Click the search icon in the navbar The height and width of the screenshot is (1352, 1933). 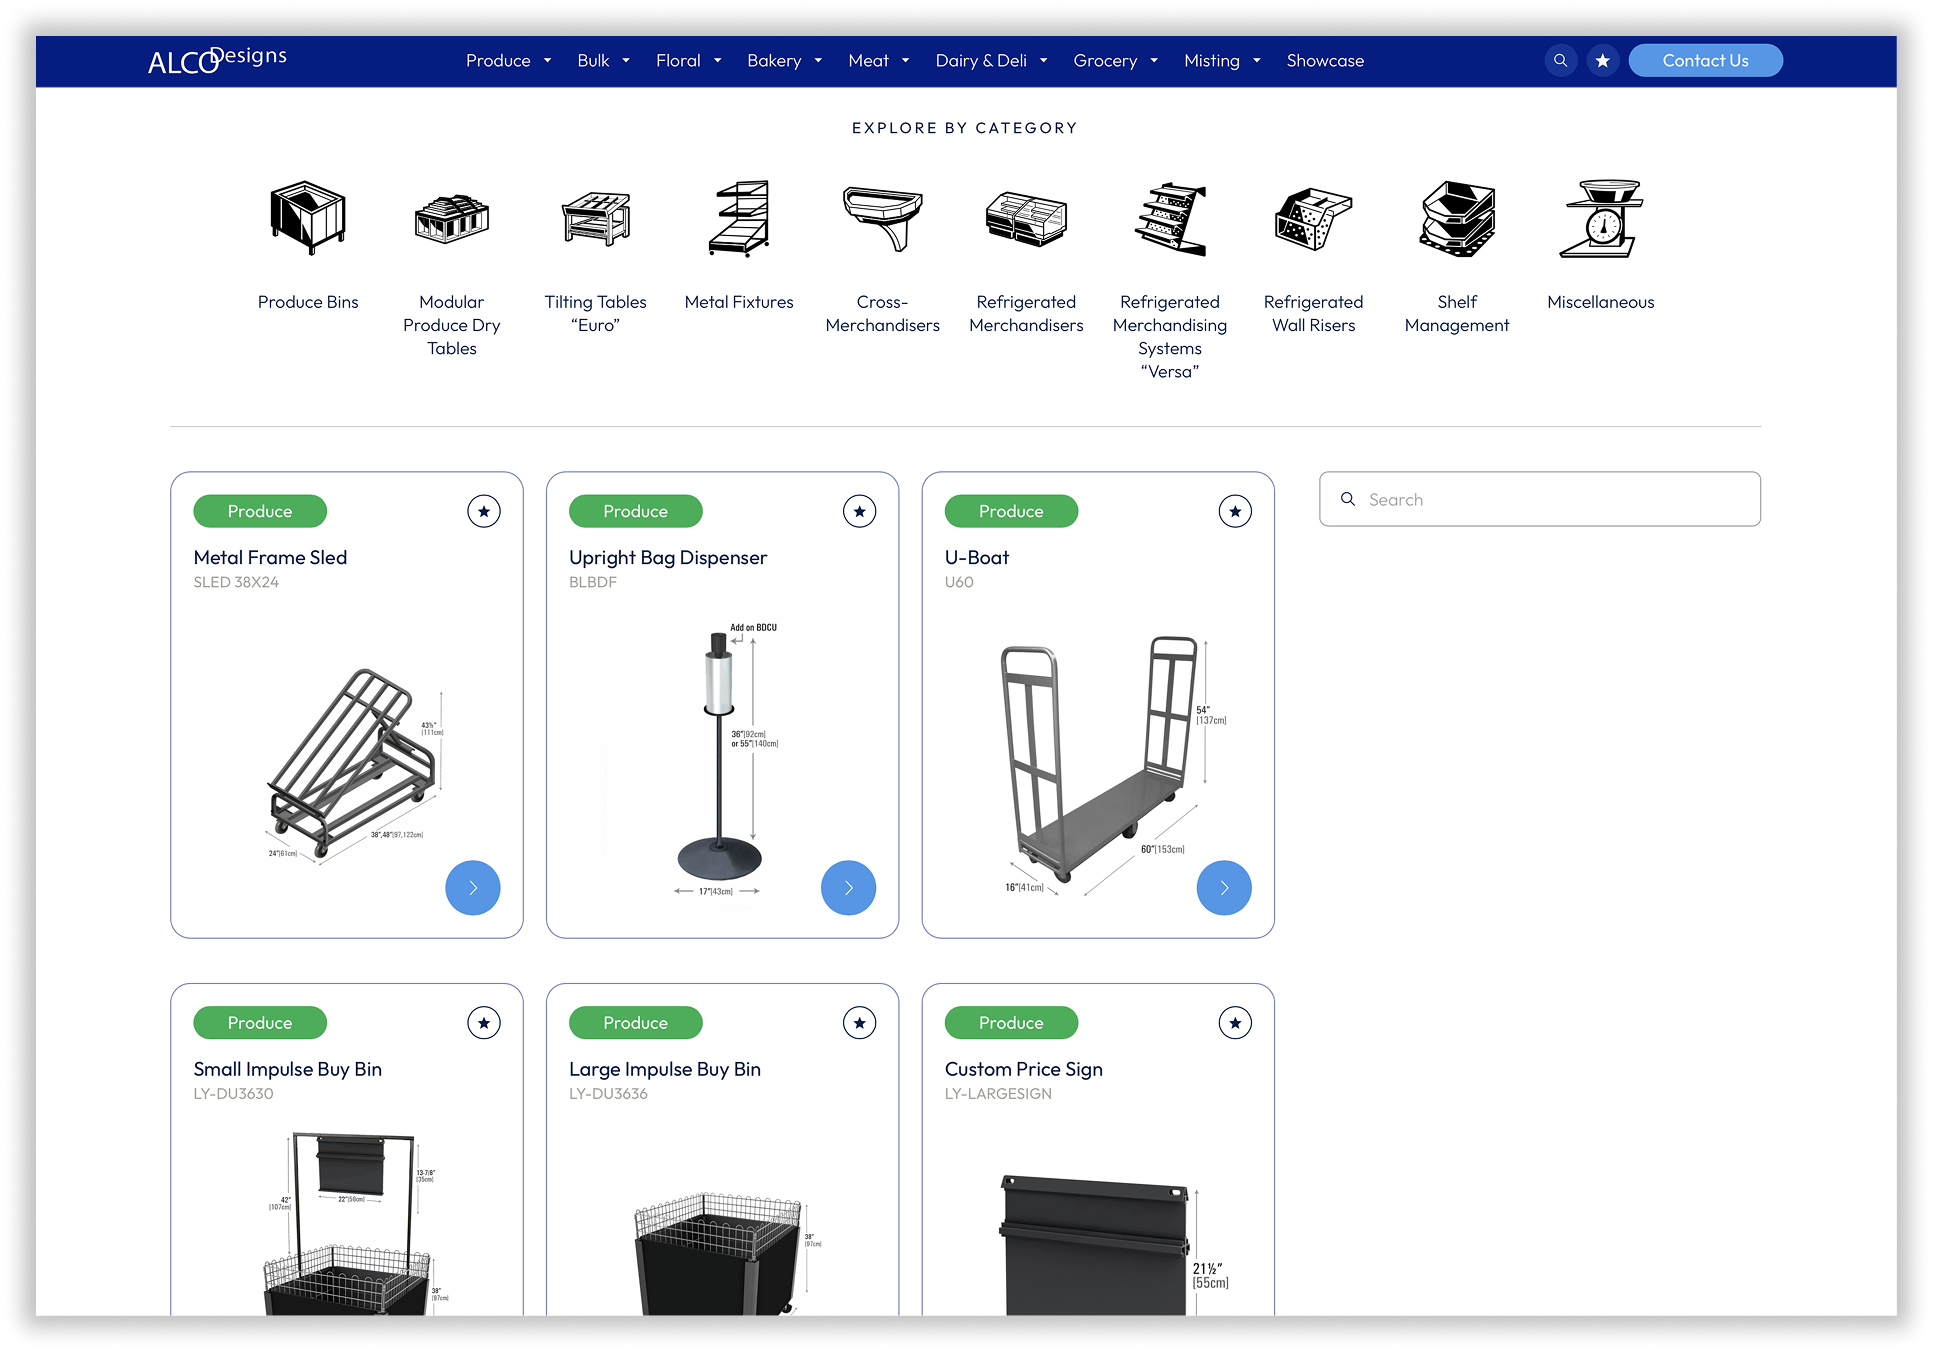point(1560,61)
